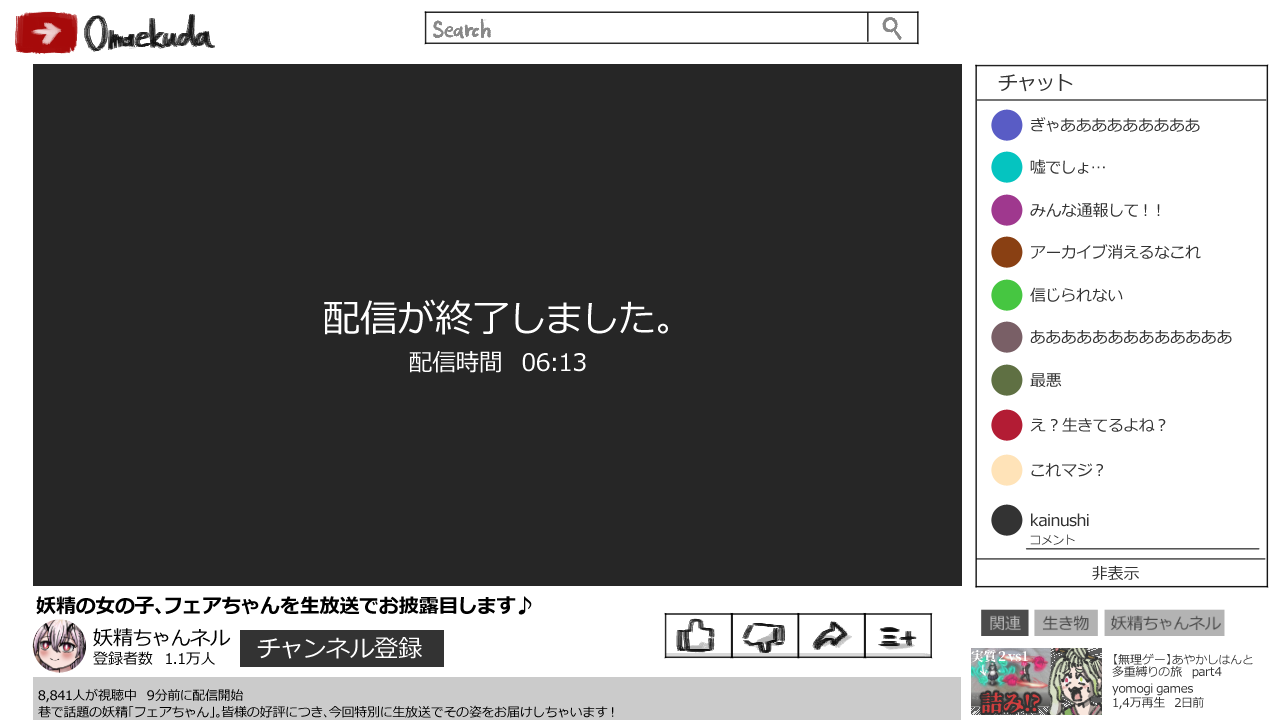The image size is (1280, 720).
Task: Click the search magnifier button
Action: pyautogui.click(x=893, y=28)
